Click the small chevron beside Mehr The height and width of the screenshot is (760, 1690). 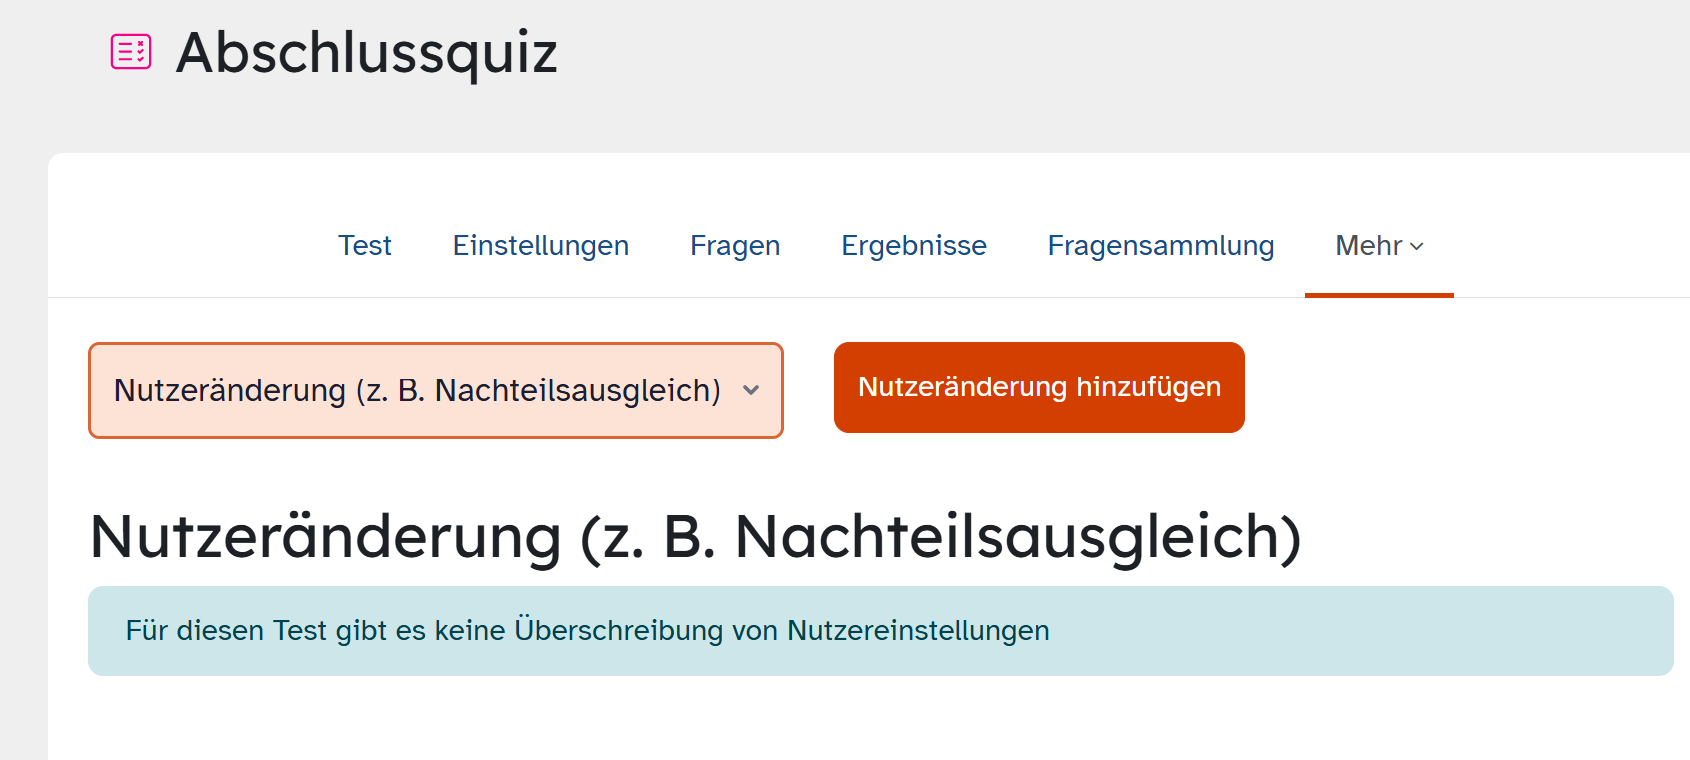pos(1417,247)
